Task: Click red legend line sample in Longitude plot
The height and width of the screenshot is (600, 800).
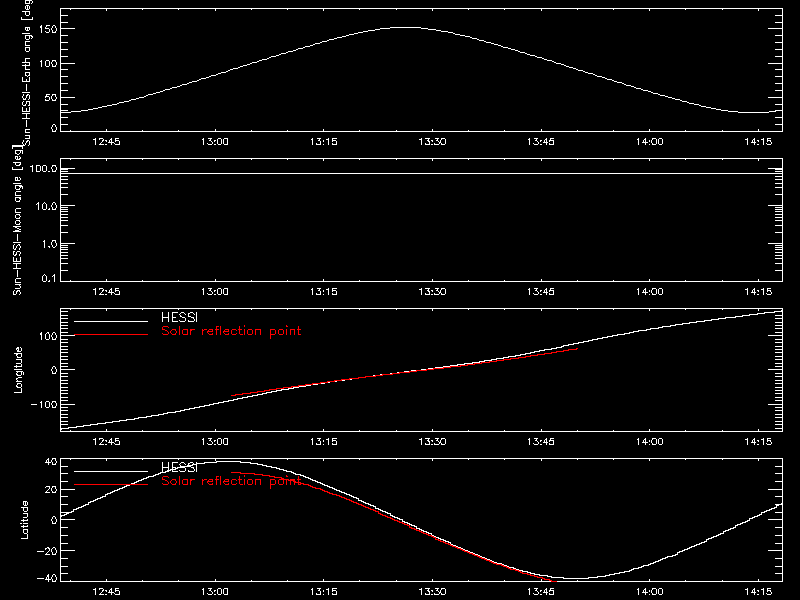Action: [111, 335]
